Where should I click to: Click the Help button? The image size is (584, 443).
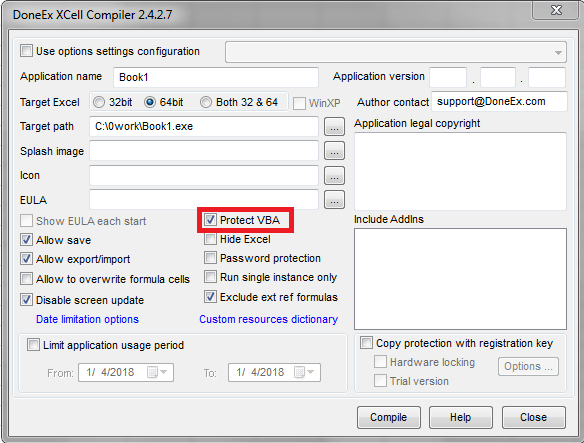click(460, 417)
